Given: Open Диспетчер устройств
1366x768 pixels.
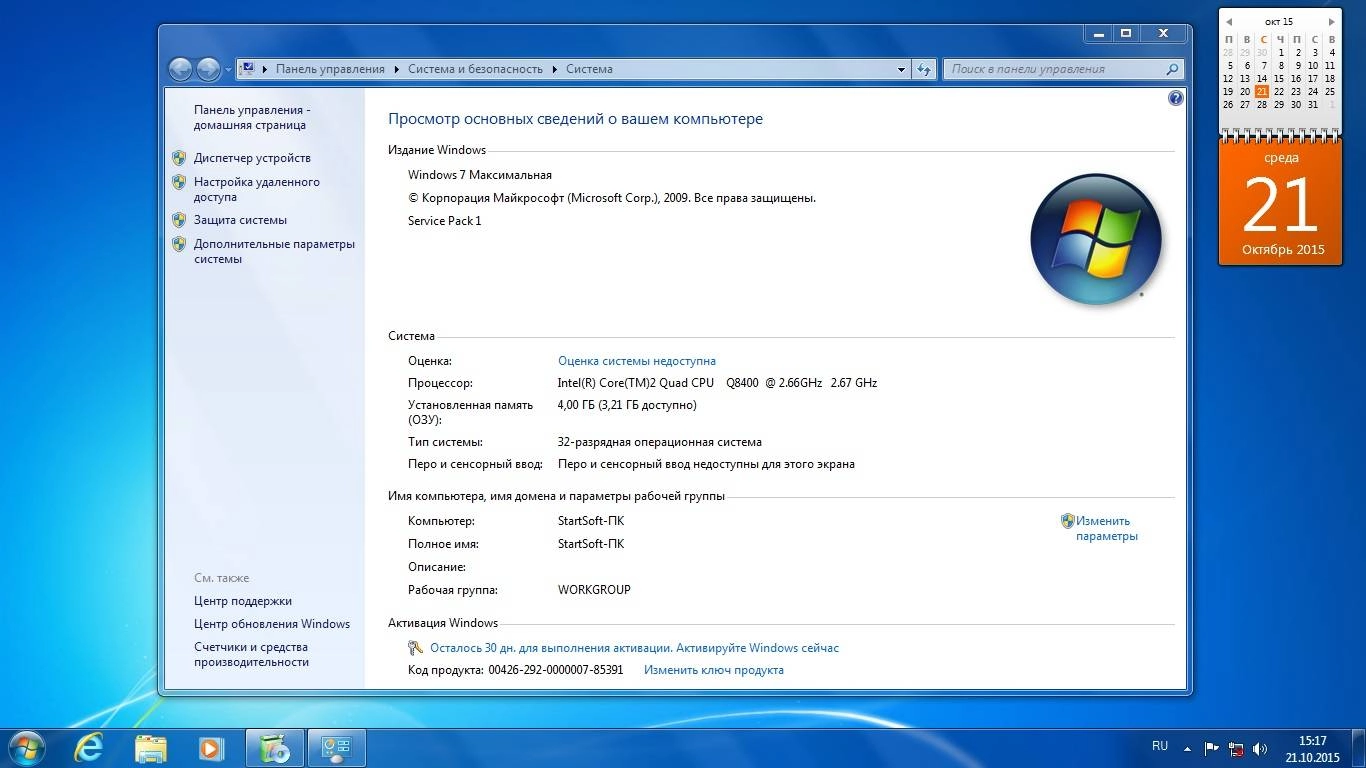Looking at the screenshot, I should pos(252,158).
